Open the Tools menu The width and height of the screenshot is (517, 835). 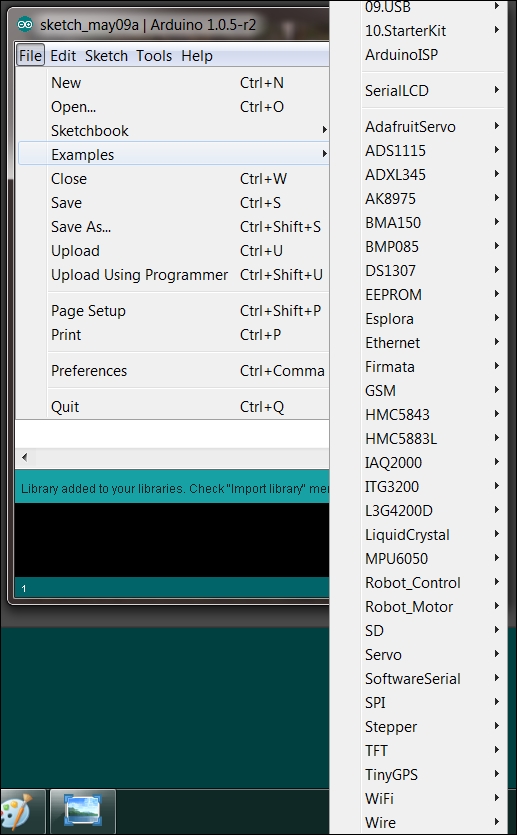click(x=154, y=55)
